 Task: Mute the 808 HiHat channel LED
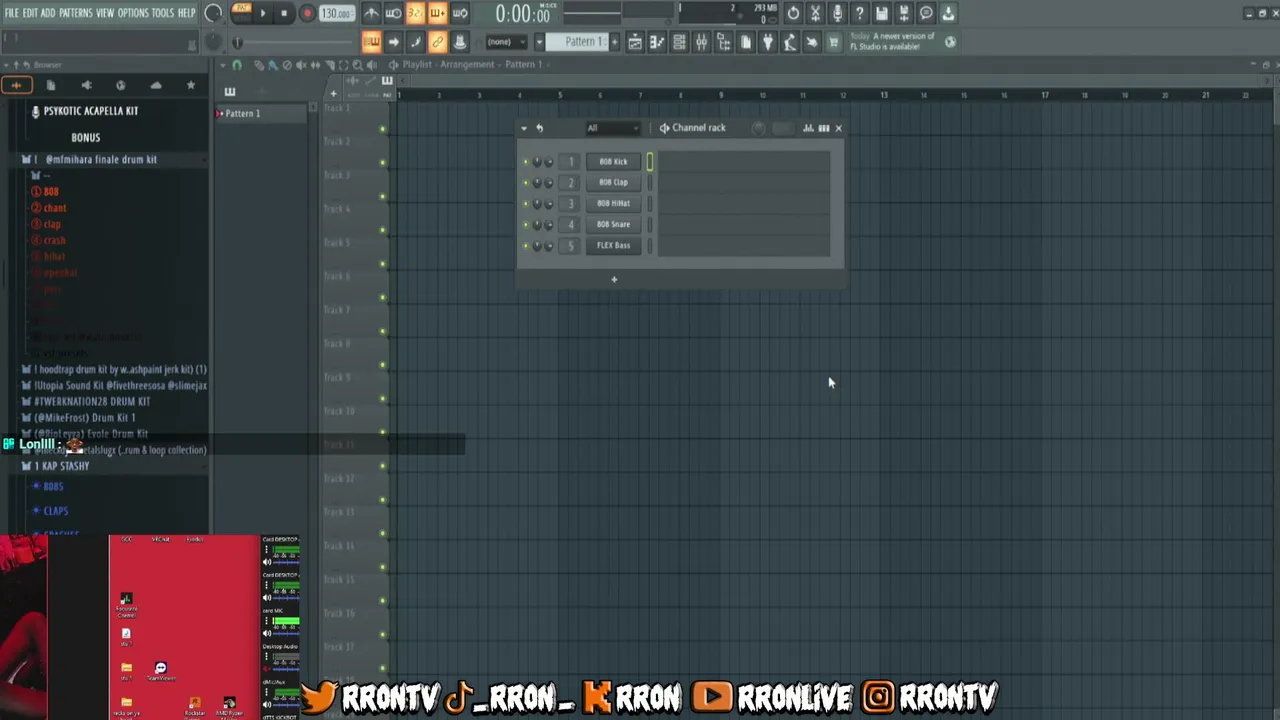click(x=526, y=203)
